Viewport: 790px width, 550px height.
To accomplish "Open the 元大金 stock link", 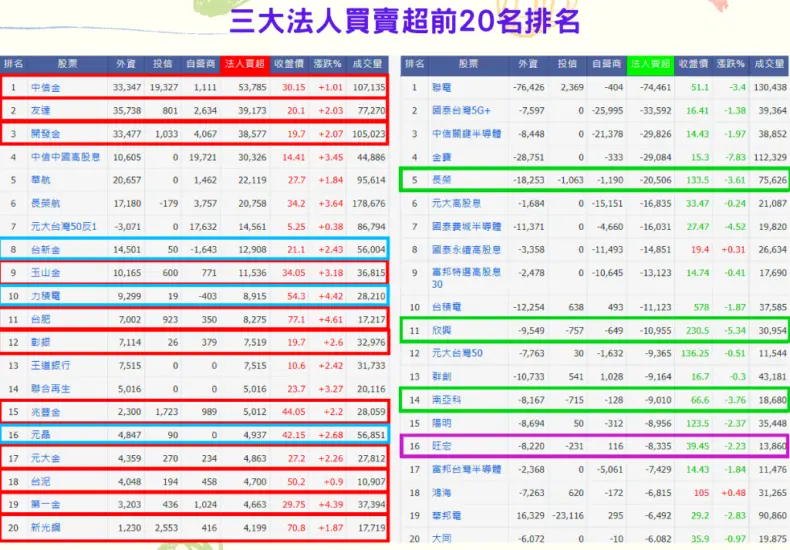I will 45,458.
